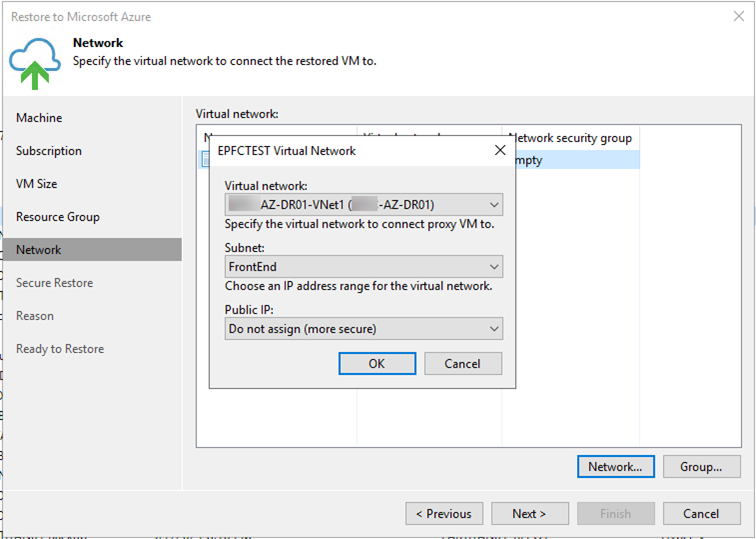This screenshot has width=756, height=539.
Task: Select the Ready to Restore wizard step
Action: click(60, 349)
